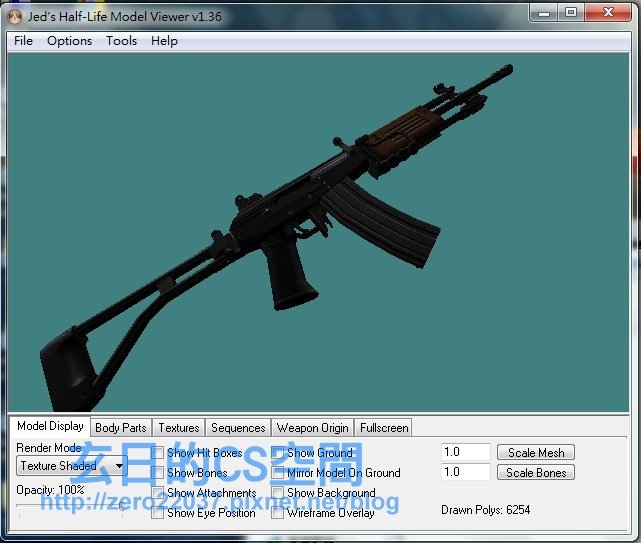Enable Show Hit Boxes checkbox
Screen dimensions: 641x543
point(157,453)
